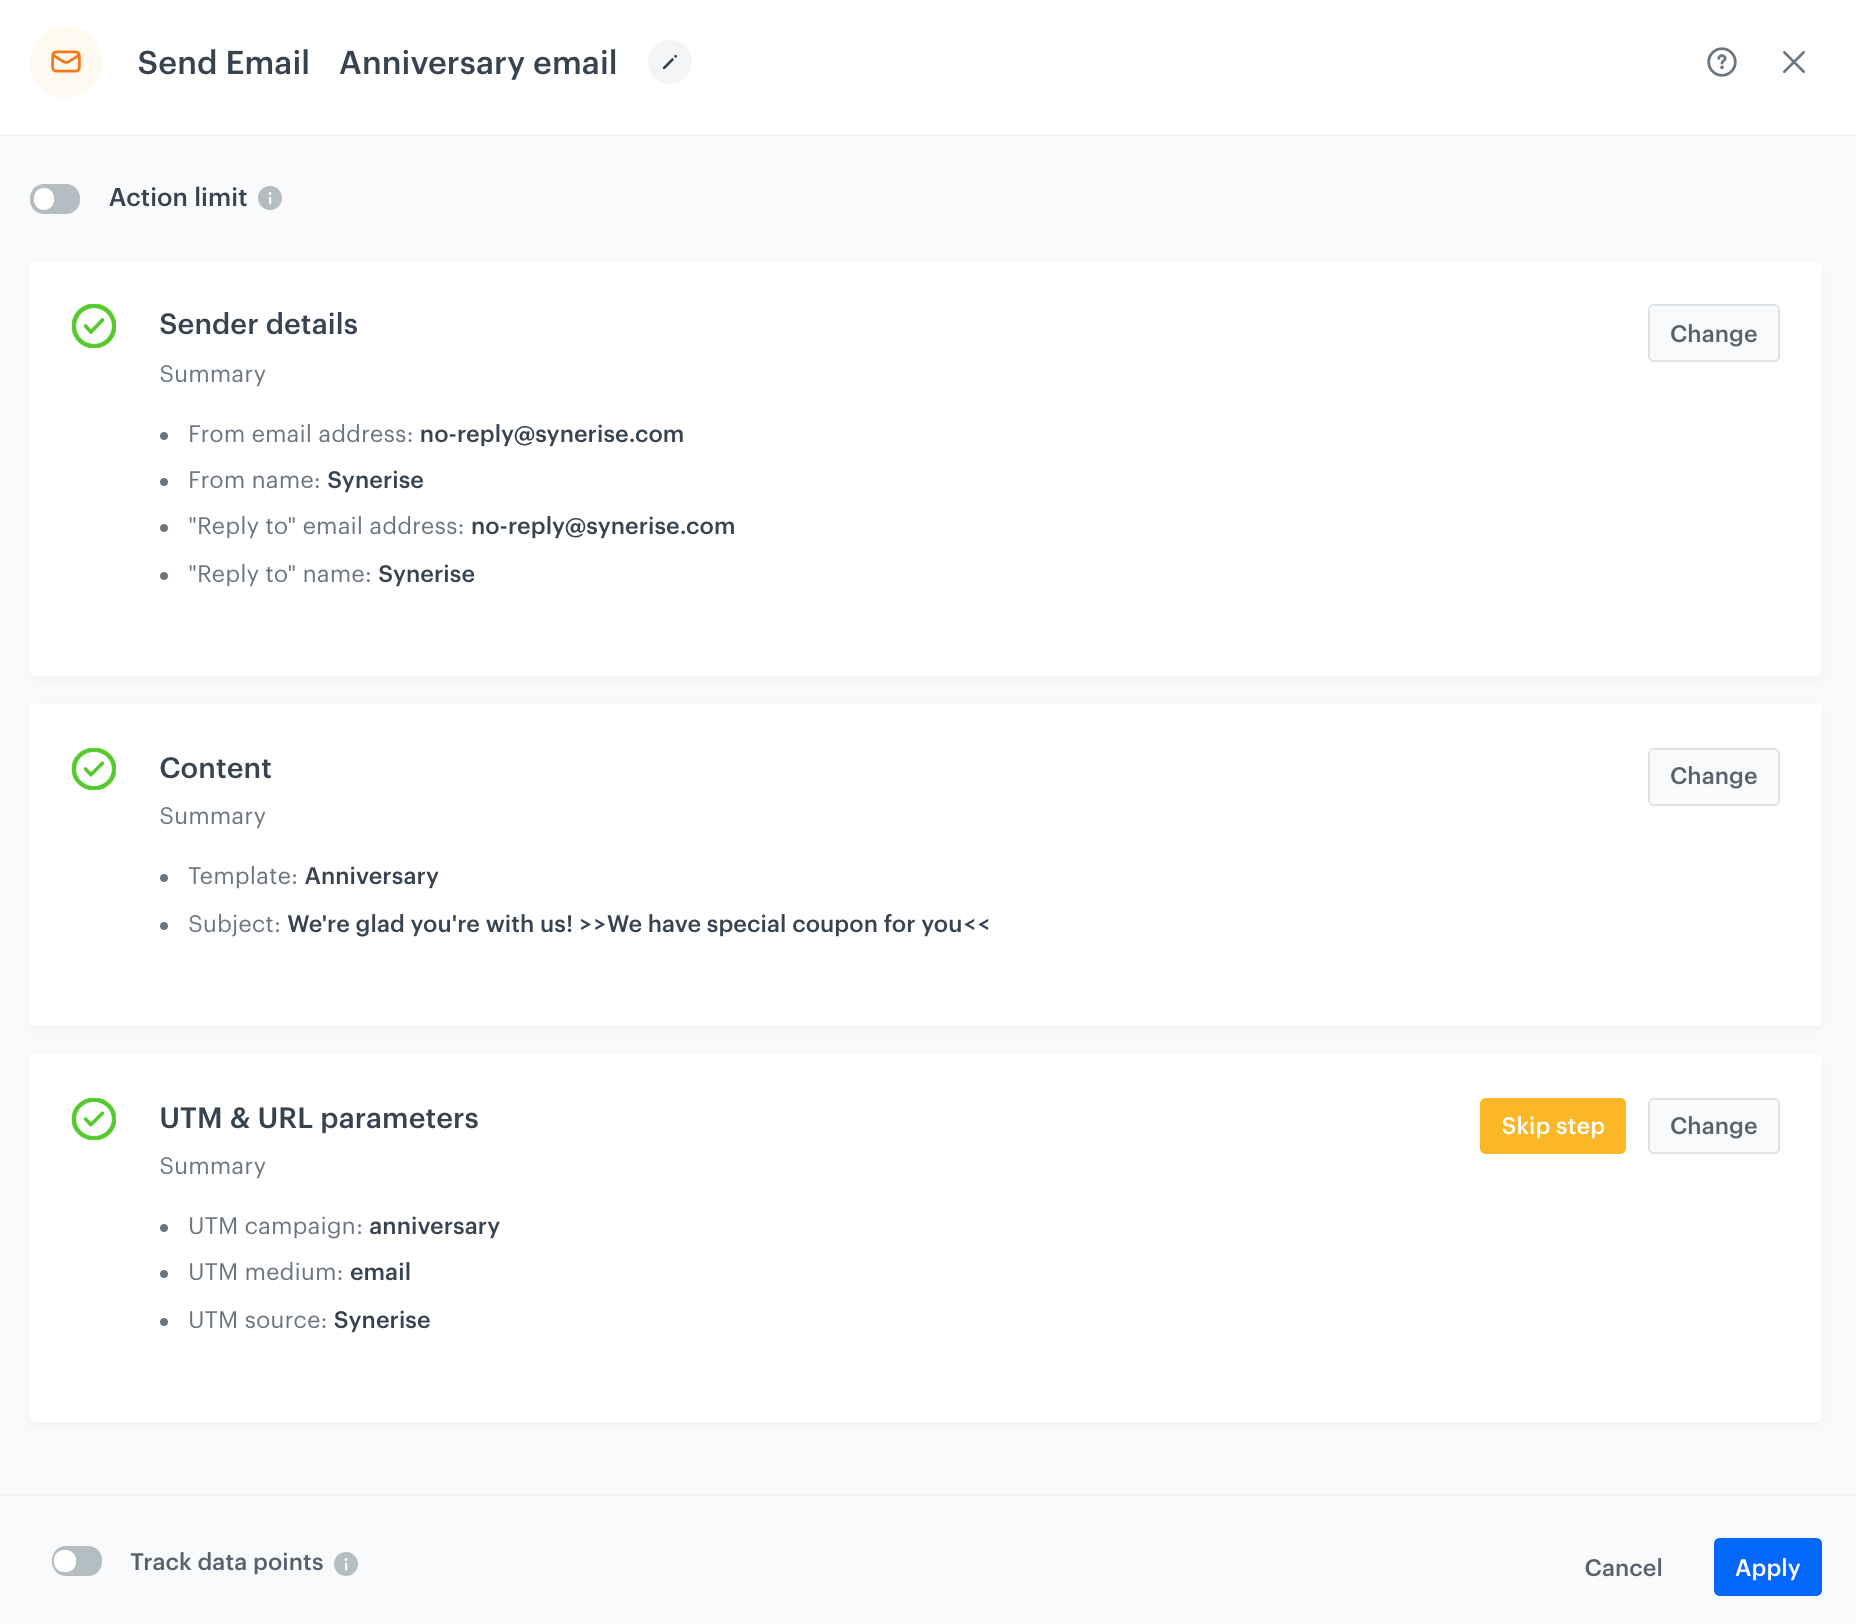The image size is (1856, 1624).
Task: Enable the Track data points toggle
Action: (78, 1560)
